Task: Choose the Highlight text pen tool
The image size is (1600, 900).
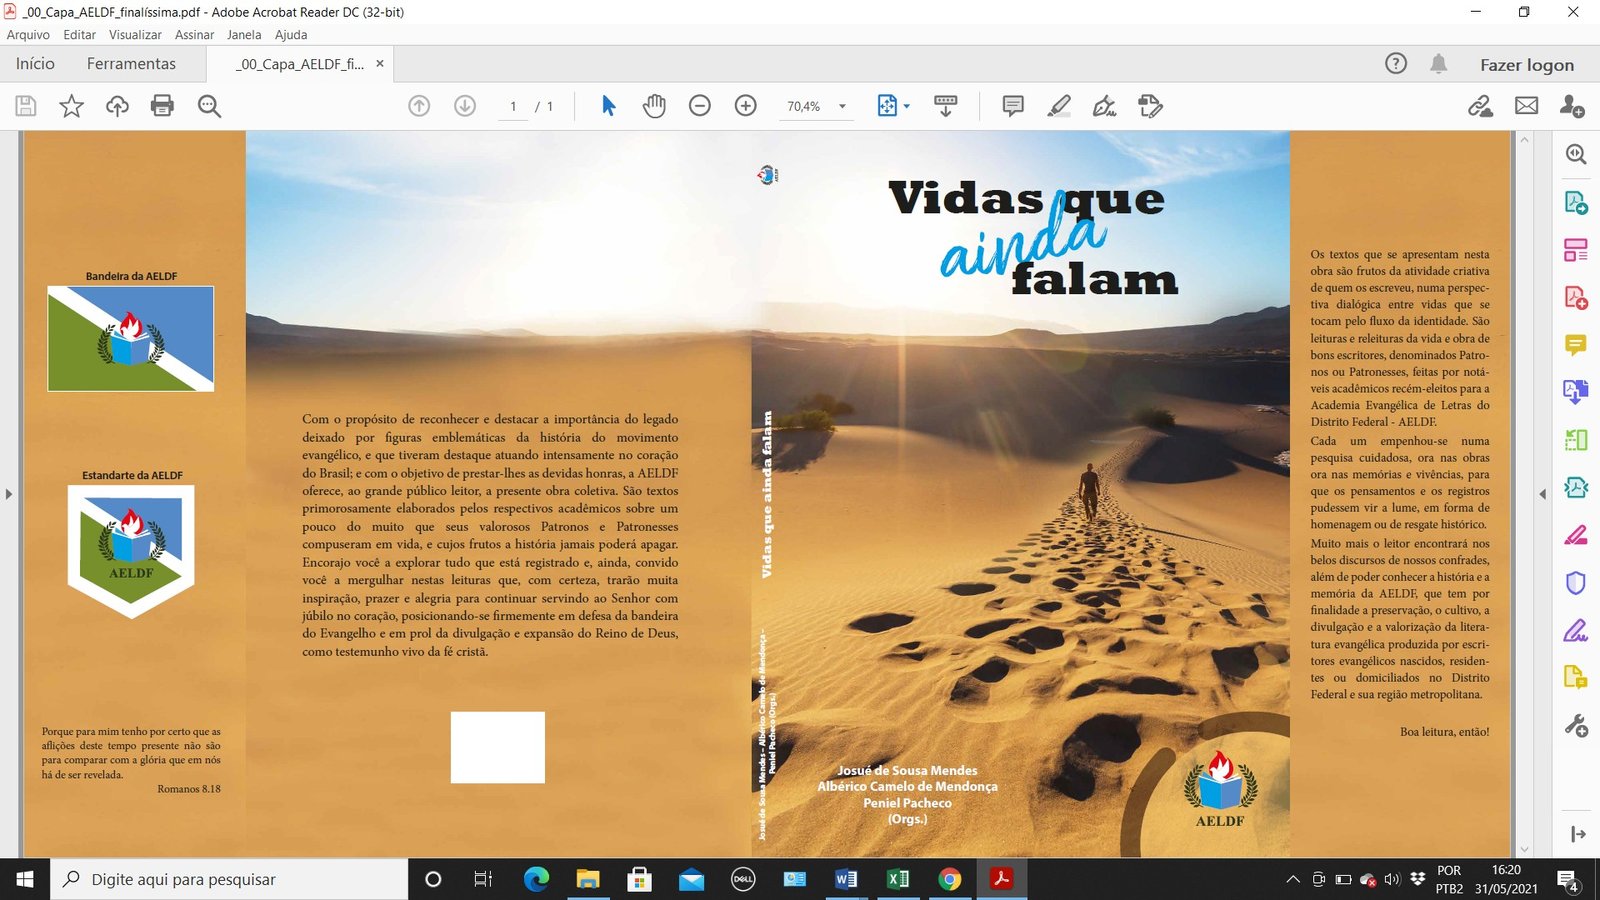Action: 1059,106
